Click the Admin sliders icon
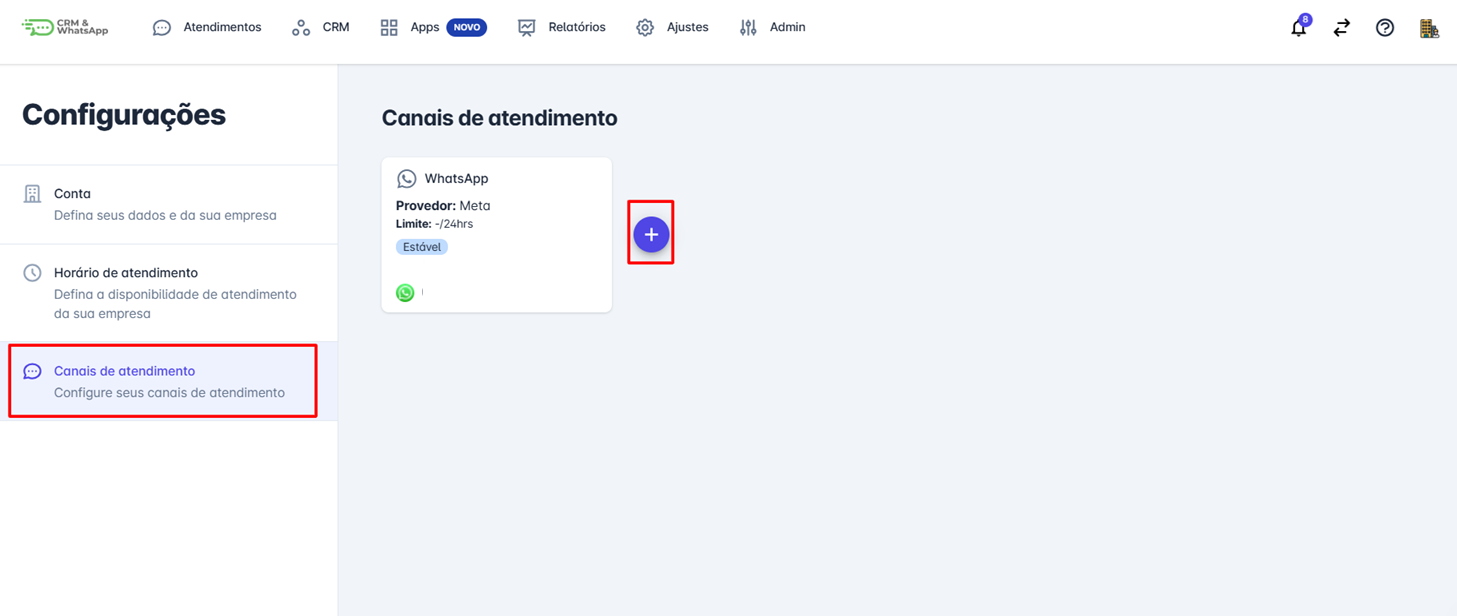This screenshot has height=616, width=1457. point(748,27)
